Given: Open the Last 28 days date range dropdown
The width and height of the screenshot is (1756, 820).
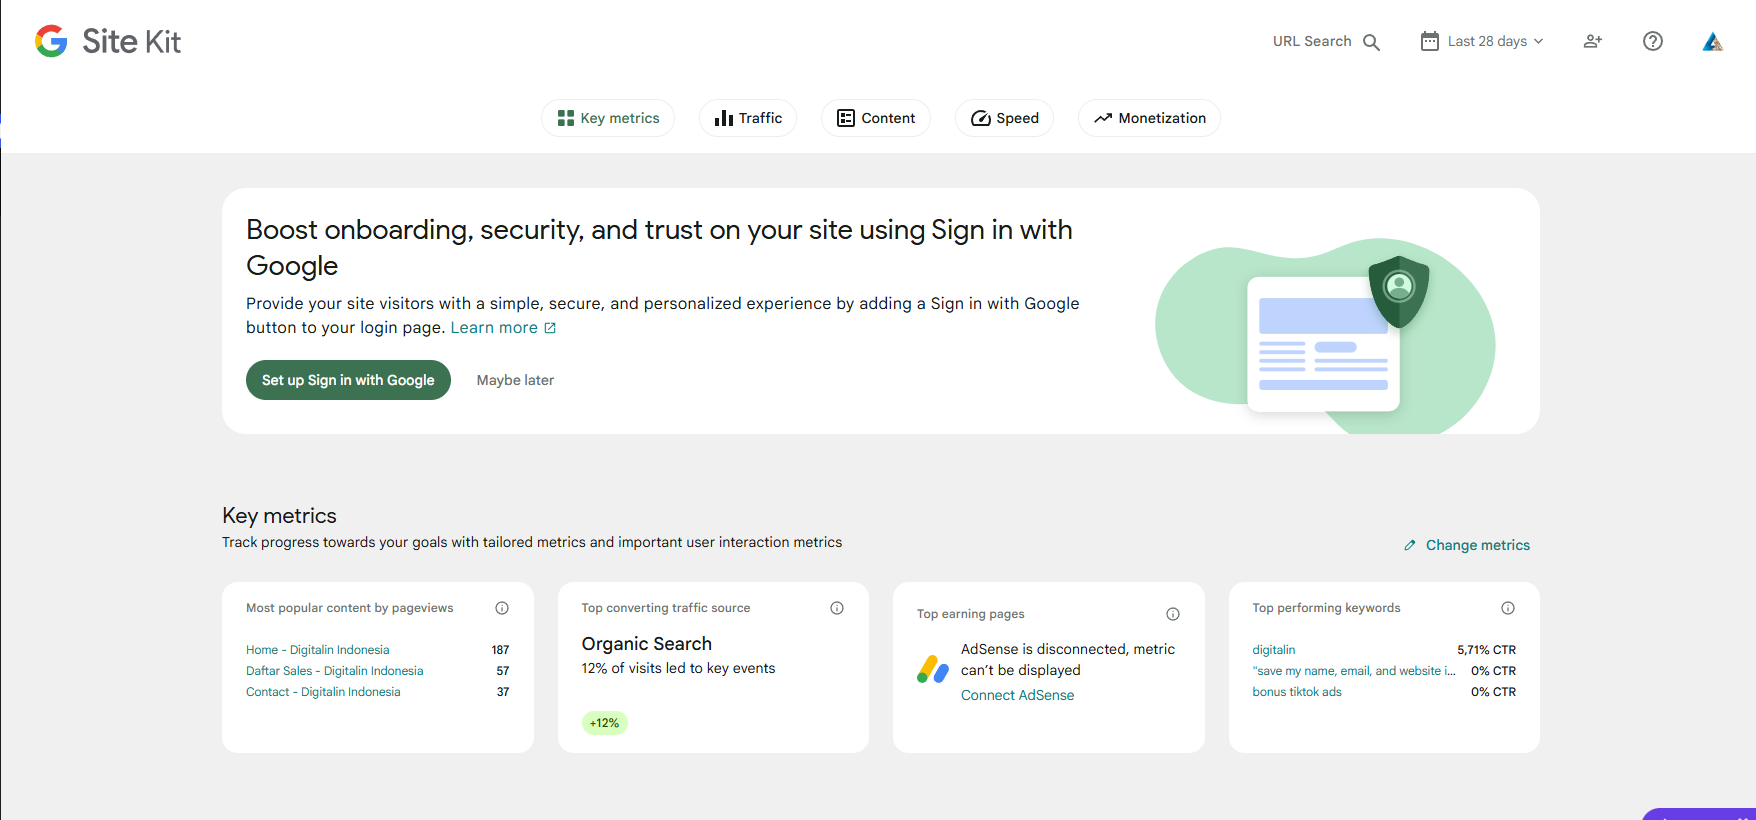Looking at the screenshot, I should pos(1483,41).
